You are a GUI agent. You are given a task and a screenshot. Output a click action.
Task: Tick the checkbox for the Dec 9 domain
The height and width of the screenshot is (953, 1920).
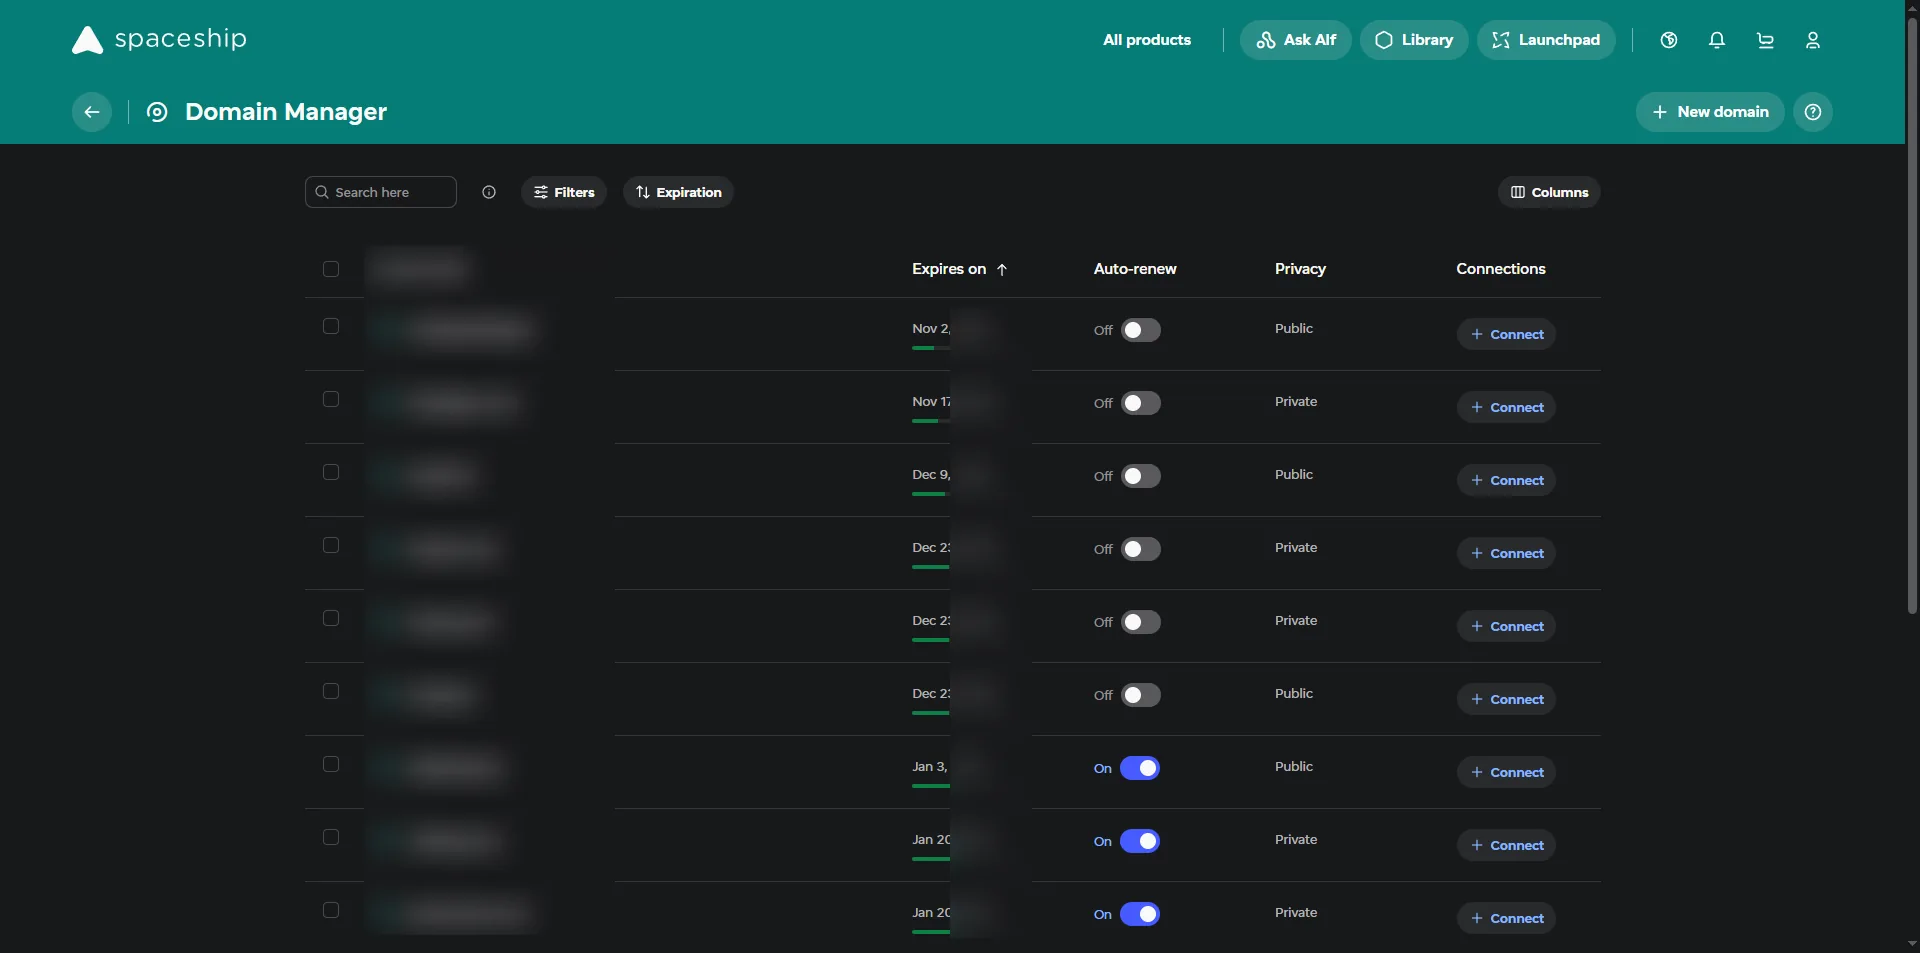click(x=331, y=472)
